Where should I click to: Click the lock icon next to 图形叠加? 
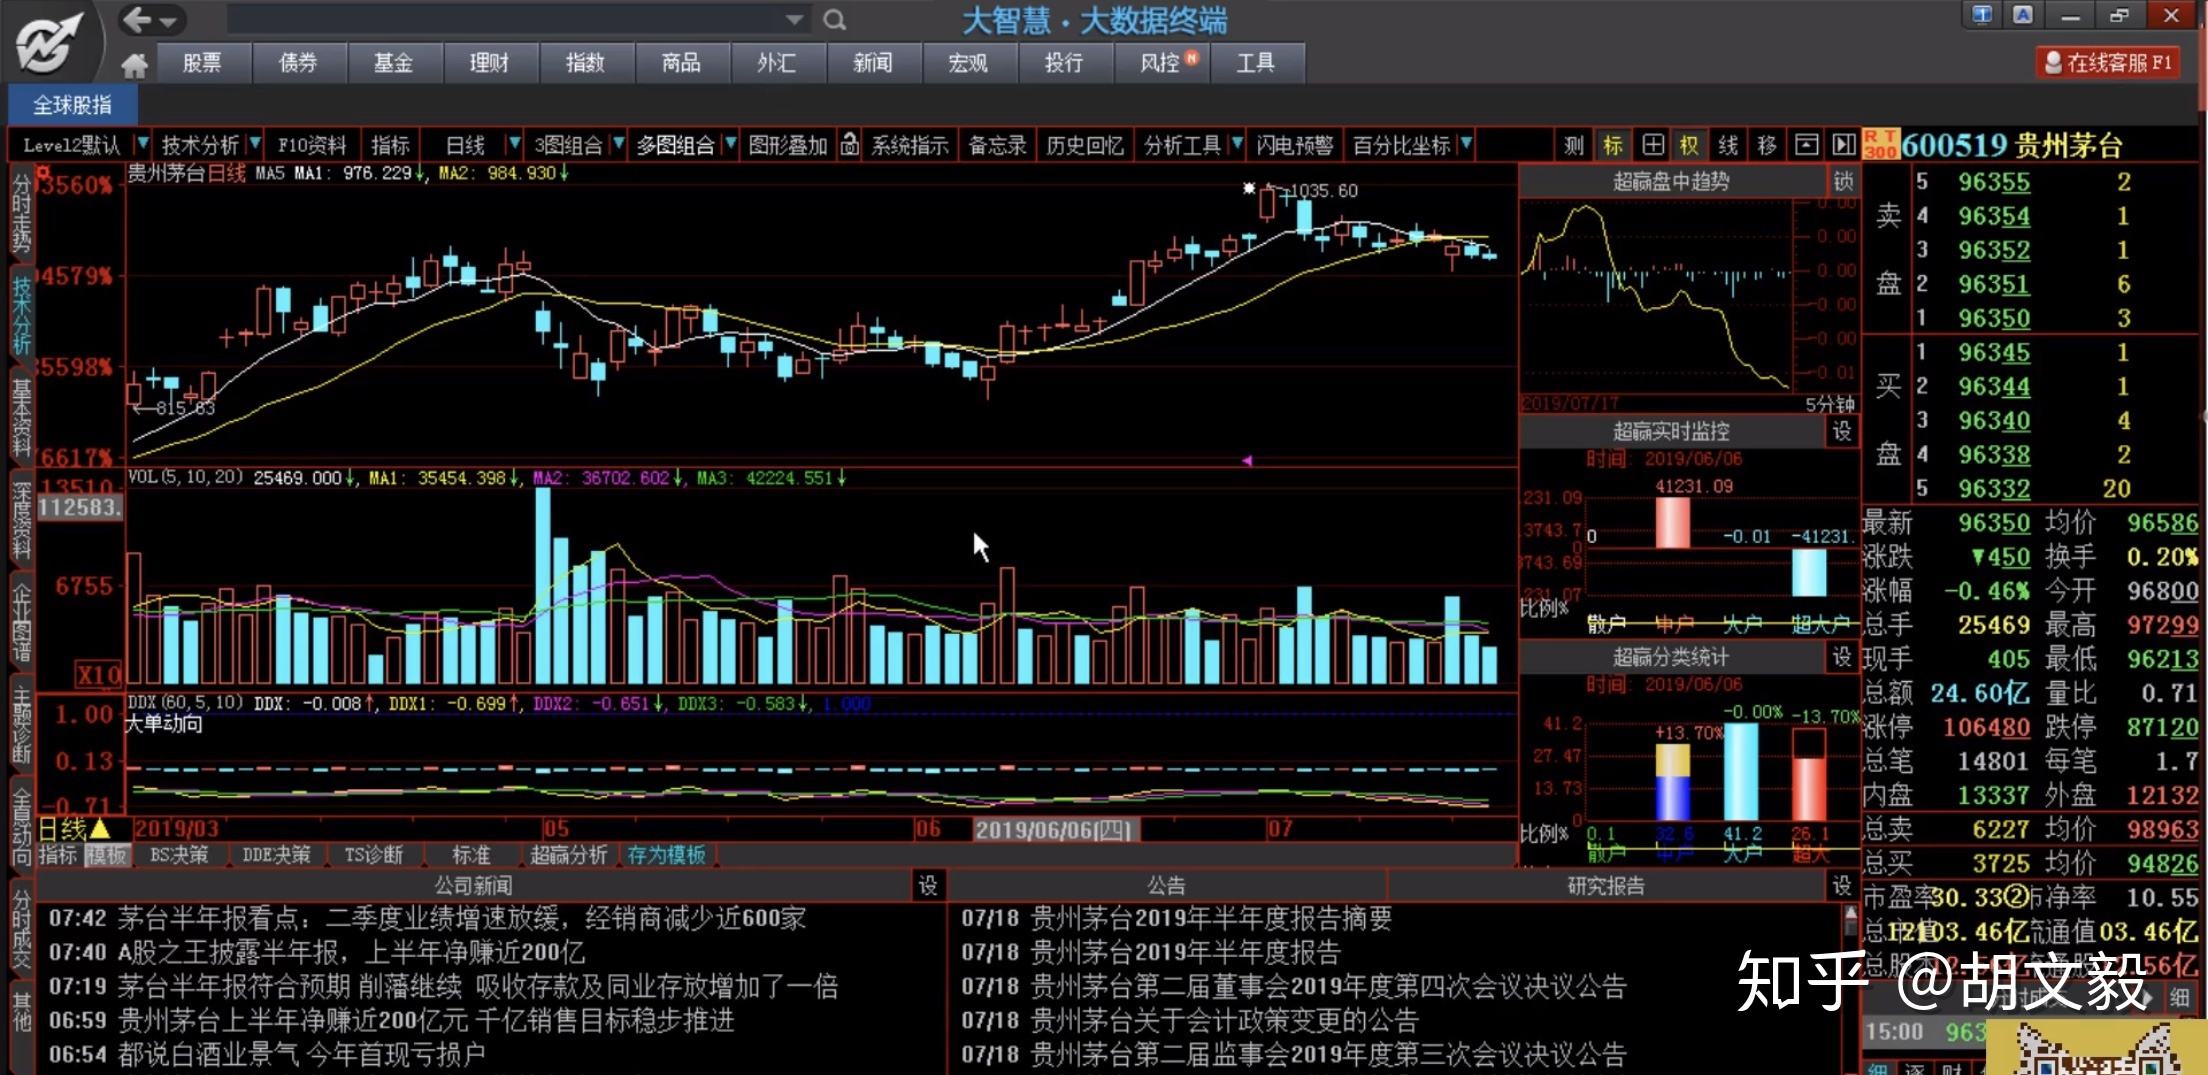849,145
